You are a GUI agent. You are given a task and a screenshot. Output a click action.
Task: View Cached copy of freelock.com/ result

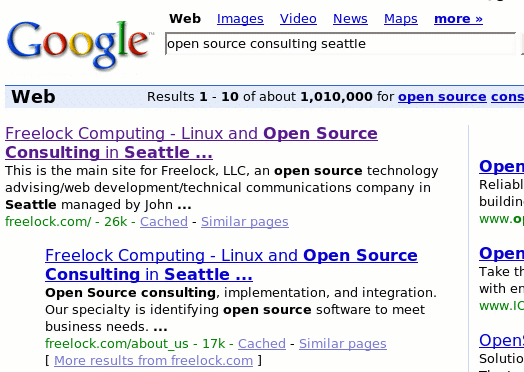(x=164, y=222)
